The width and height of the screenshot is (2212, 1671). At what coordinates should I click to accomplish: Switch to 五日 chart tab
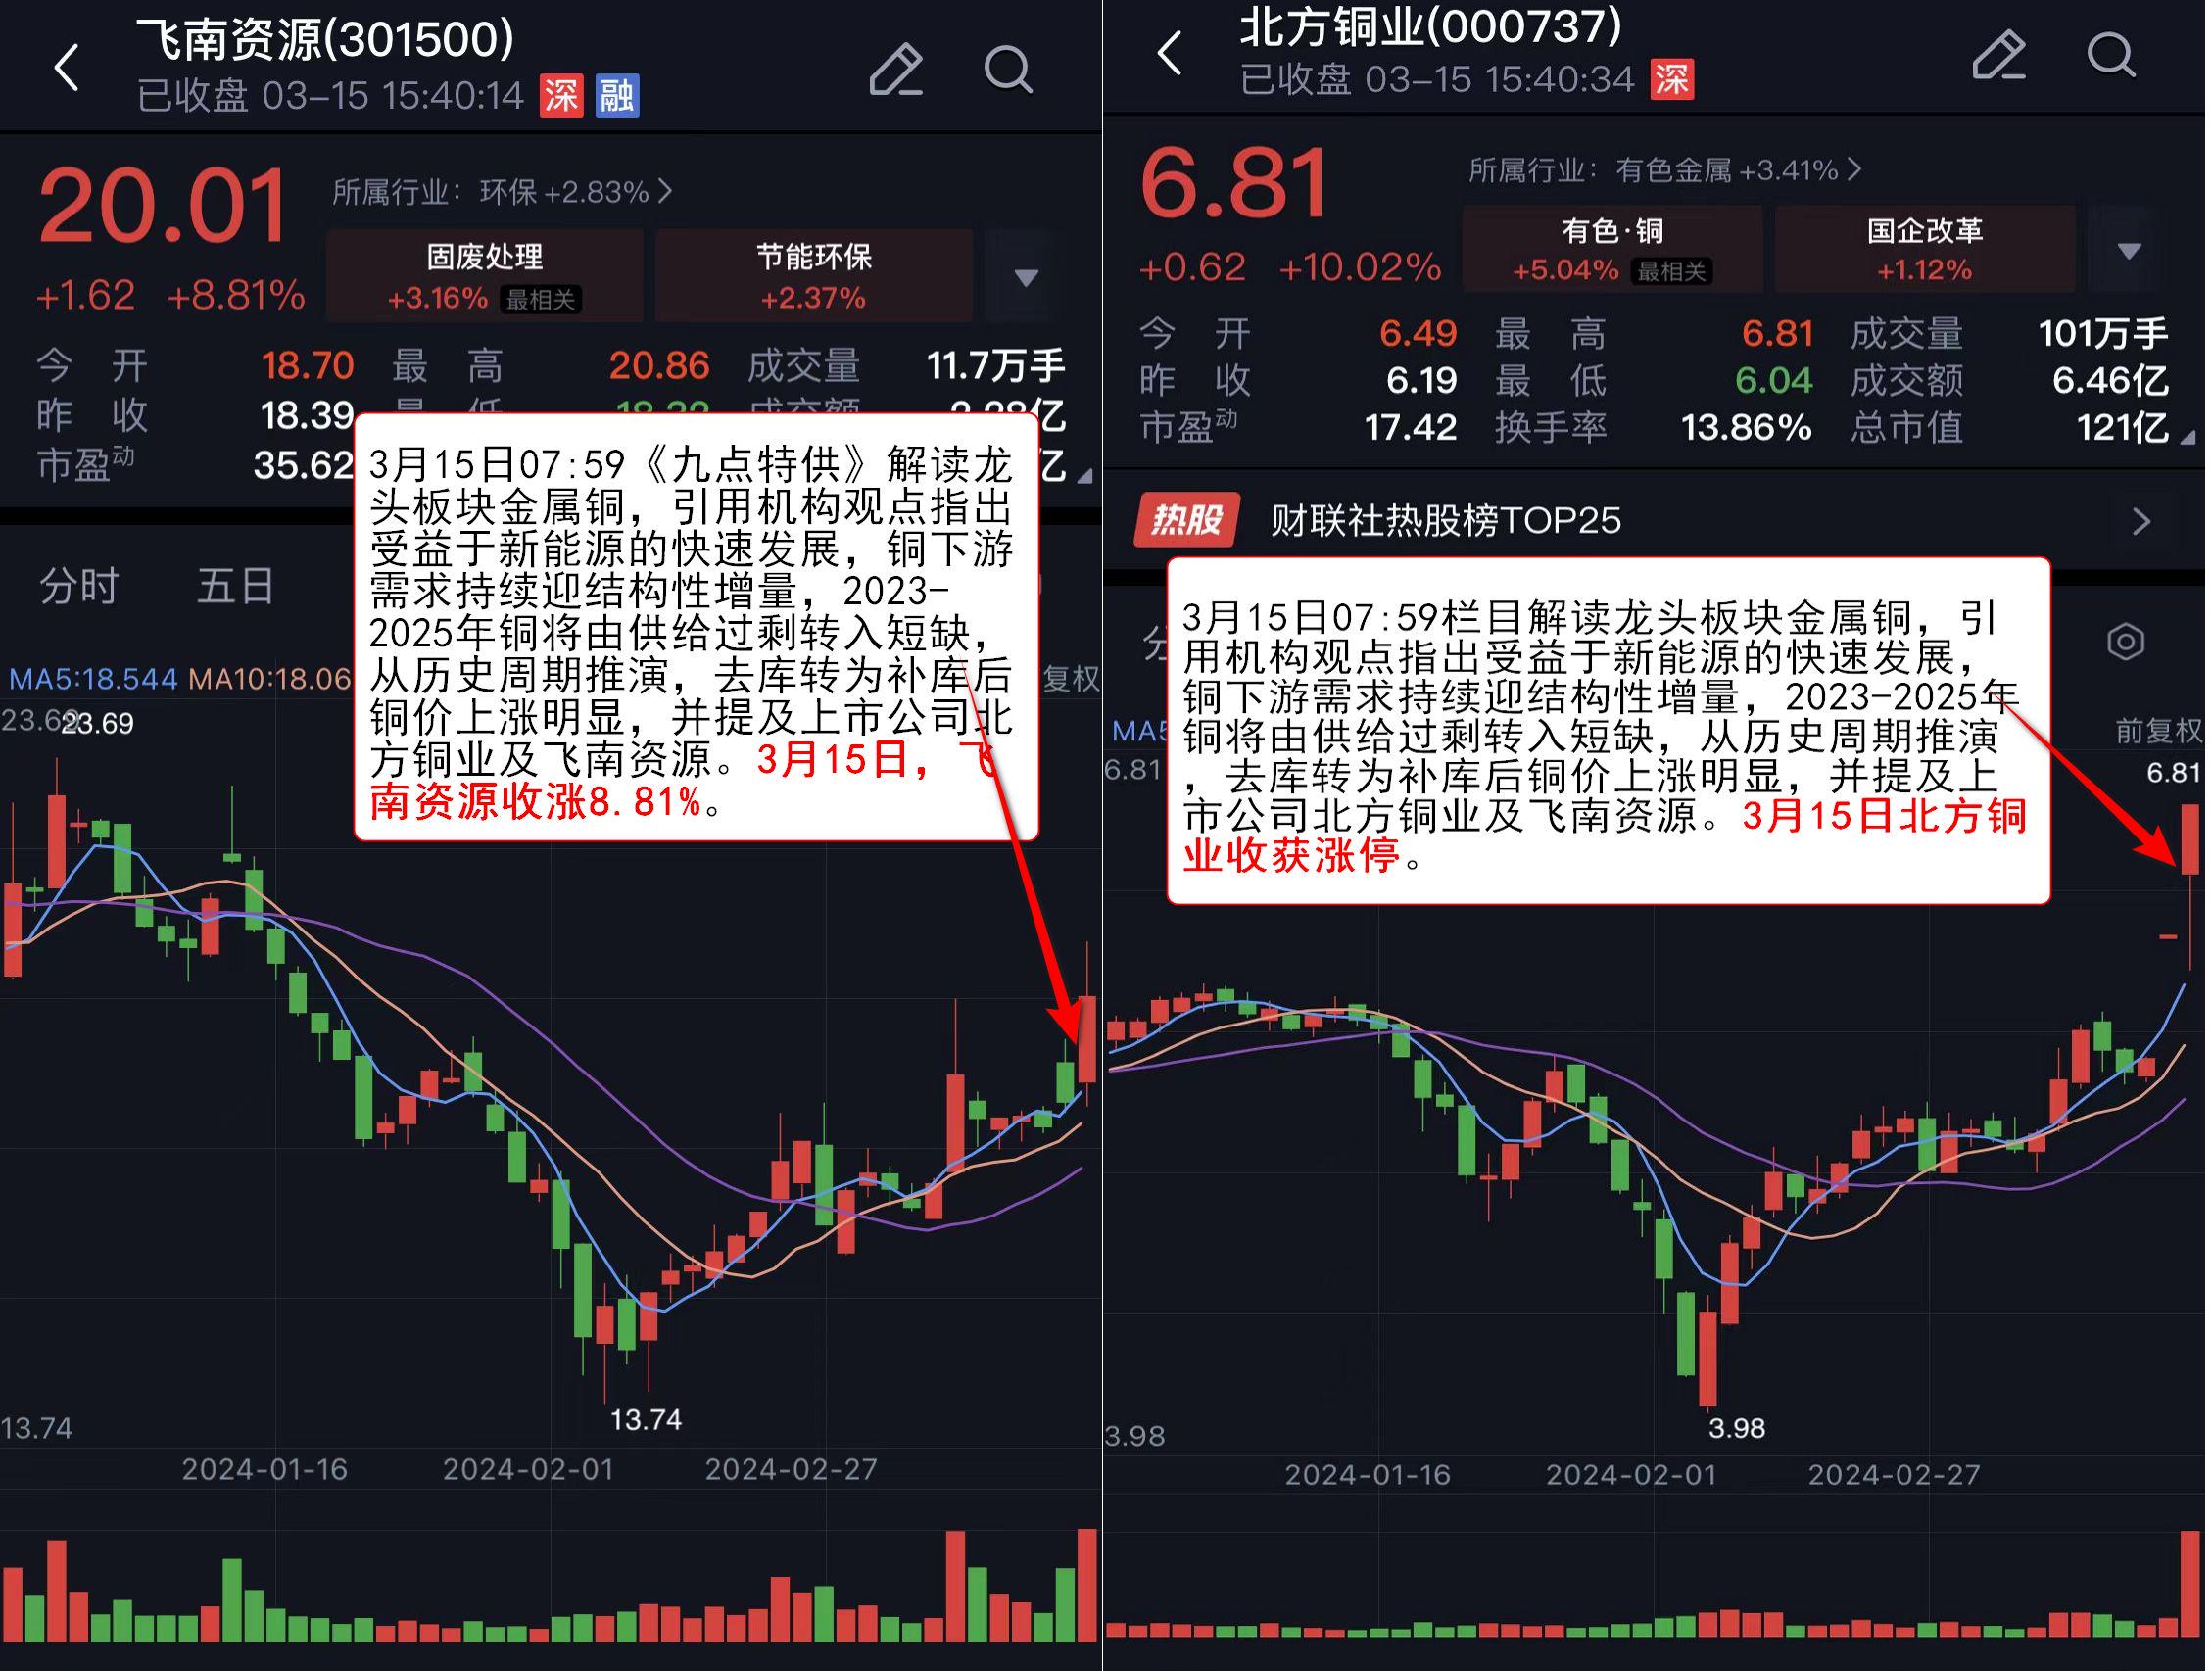pos(236,586)
